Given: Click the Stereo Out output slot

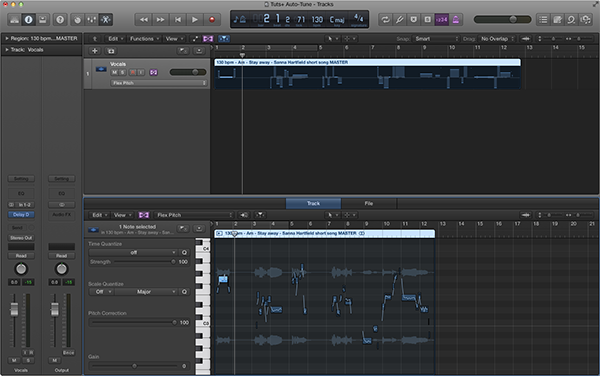Looking at the screenshot, I should pos(21,238).
